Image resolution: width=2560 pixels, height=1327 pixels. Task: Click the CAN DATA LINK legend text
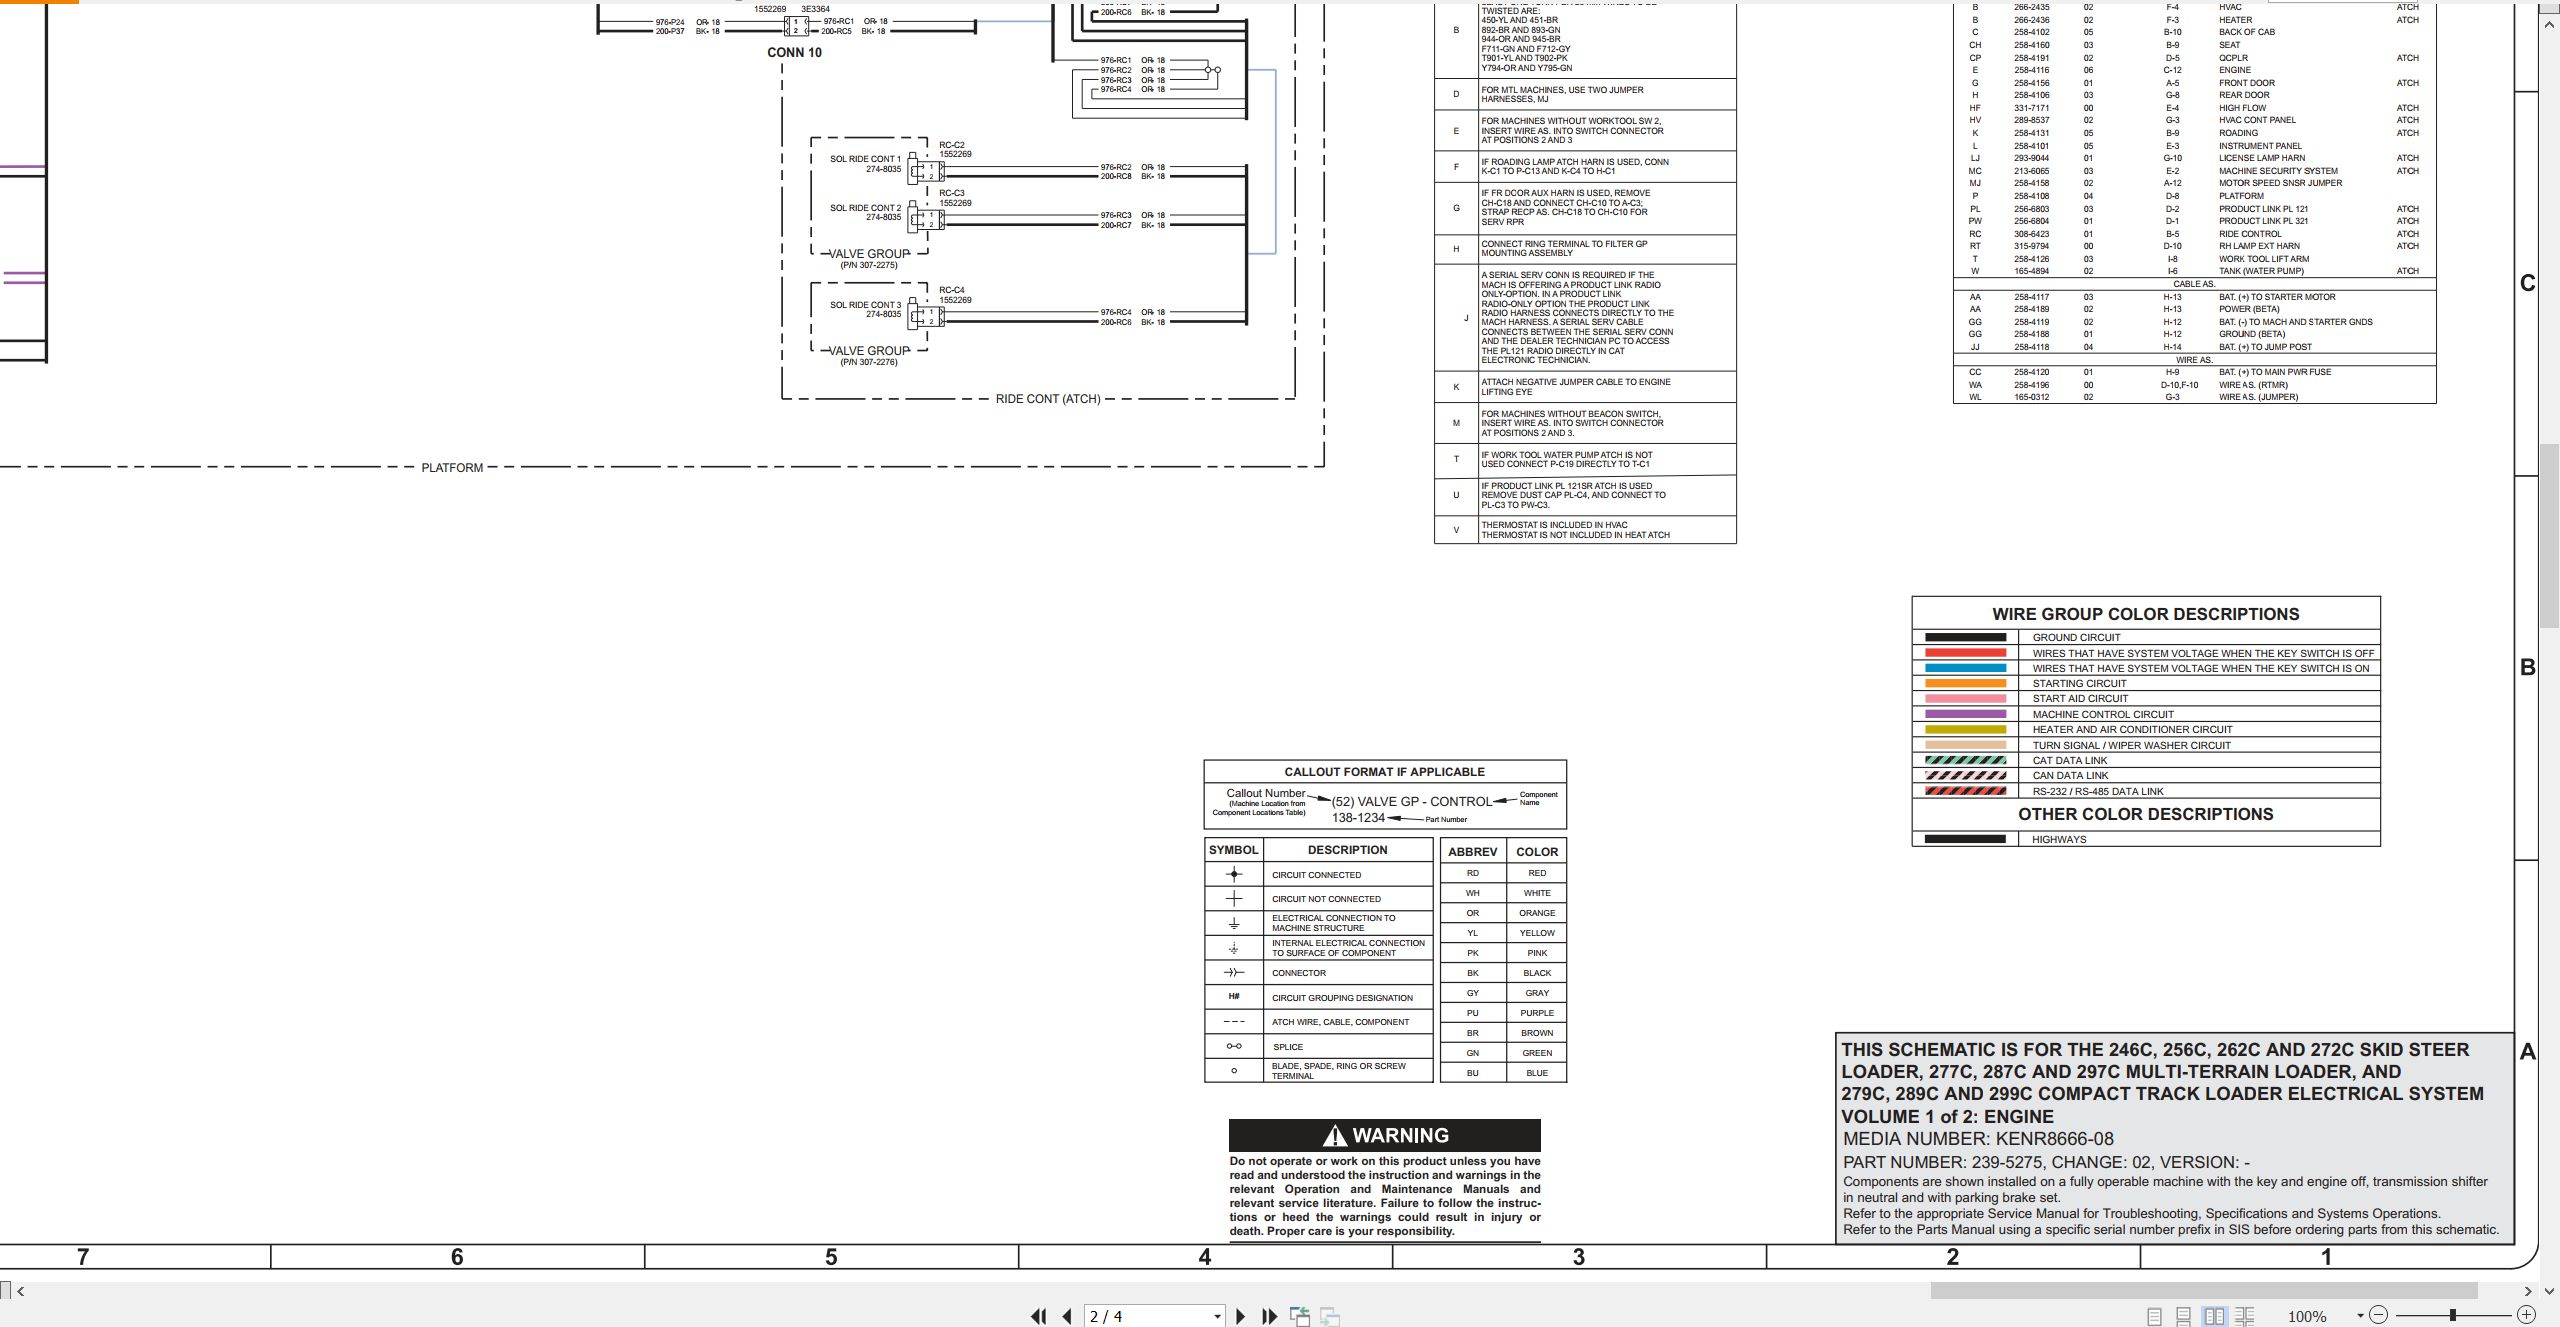(x=2070, y=775)
